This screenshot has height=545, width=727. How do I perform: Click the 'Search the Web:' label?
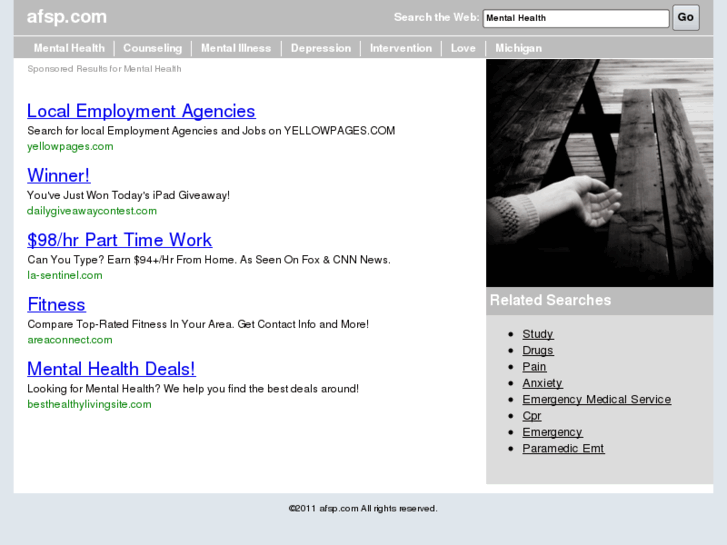pyautogui.click(x=436, y=17)
